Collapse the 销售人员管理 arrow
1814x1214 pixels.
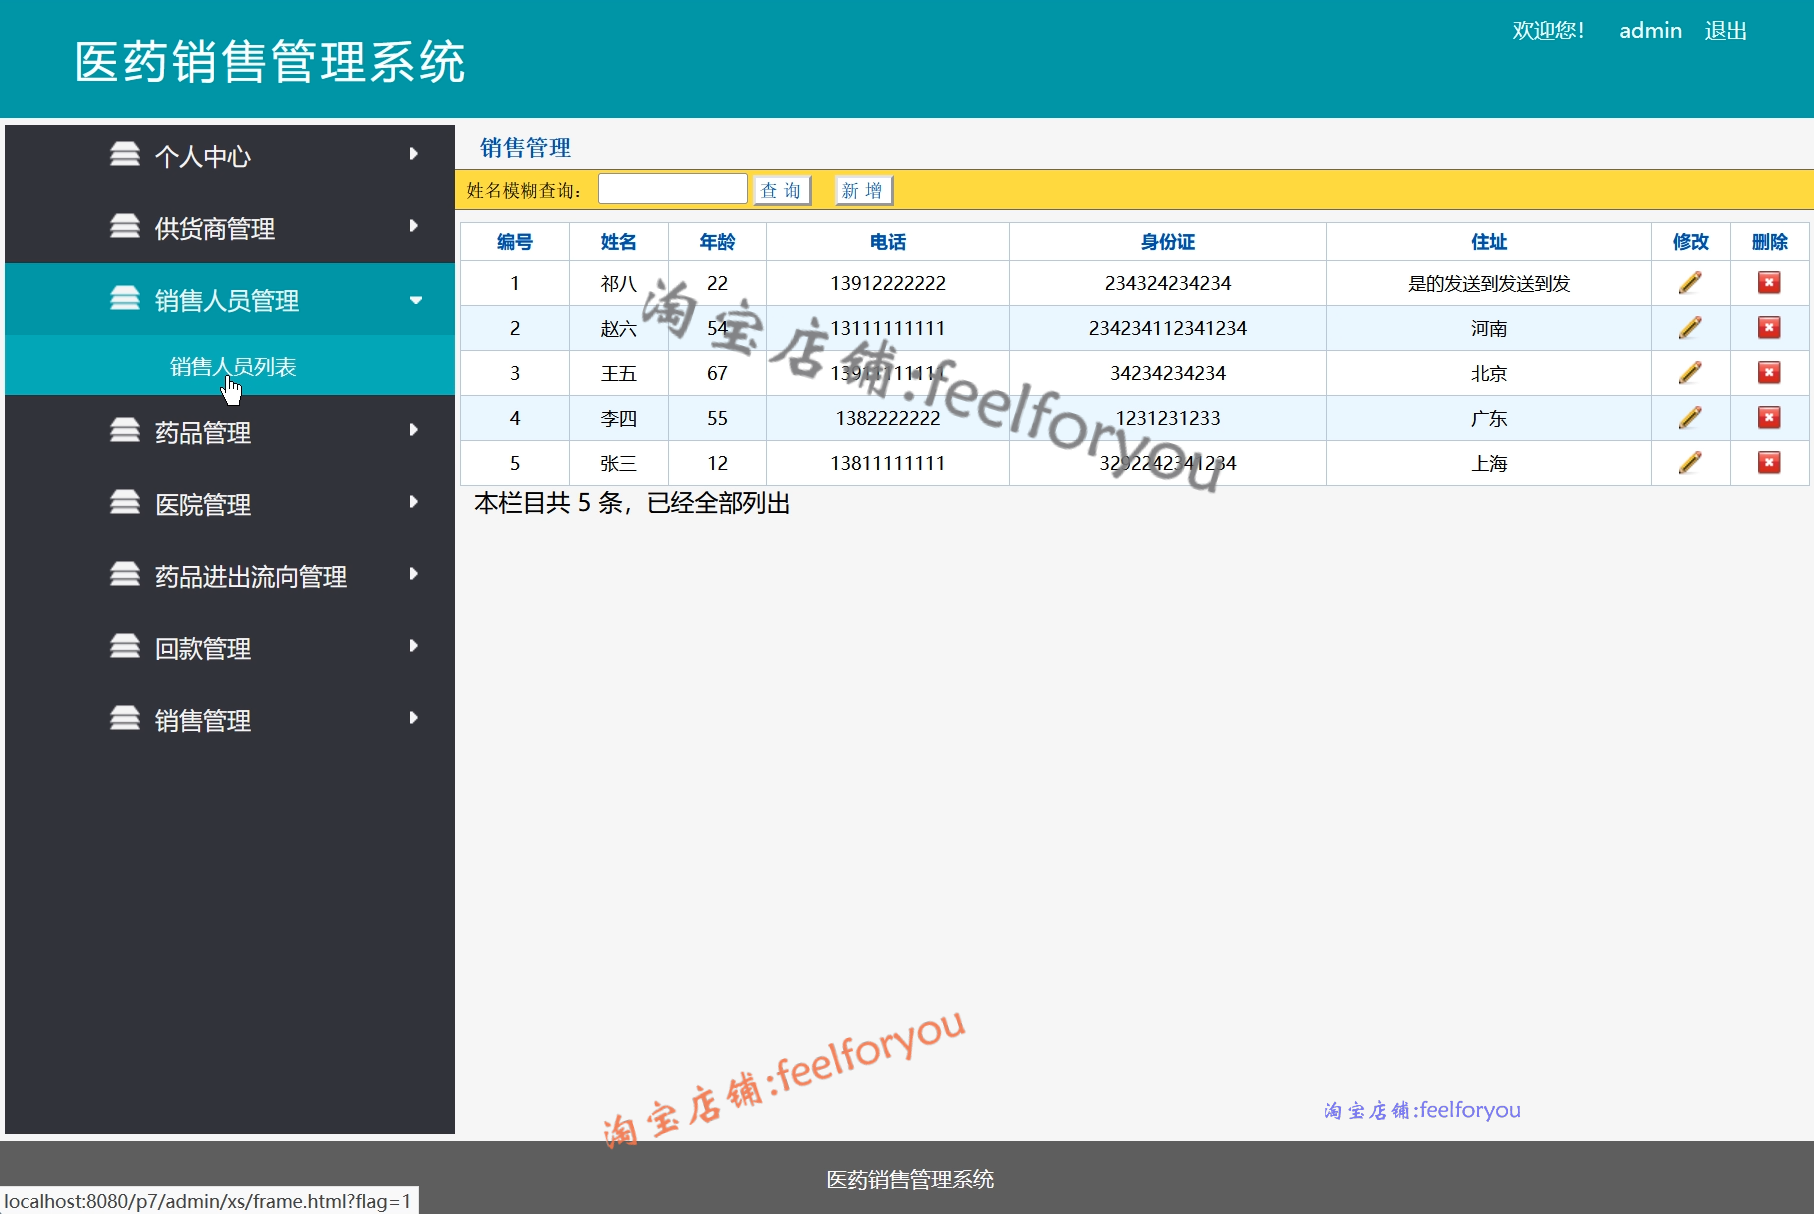click(416, 300)
